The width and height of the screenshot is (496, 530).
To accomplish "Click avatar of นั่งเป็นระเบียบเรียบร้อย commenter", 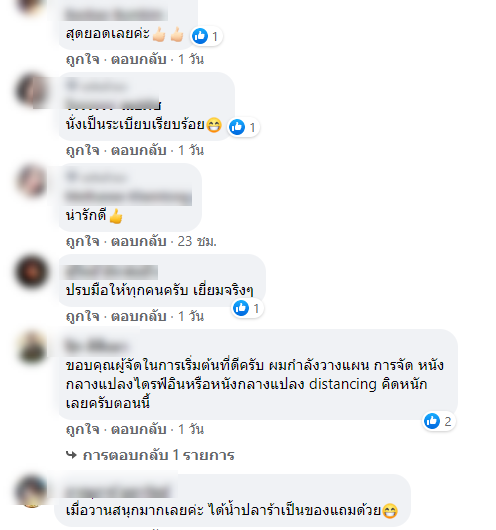I will pyautogui.click(x=32, y=91).
